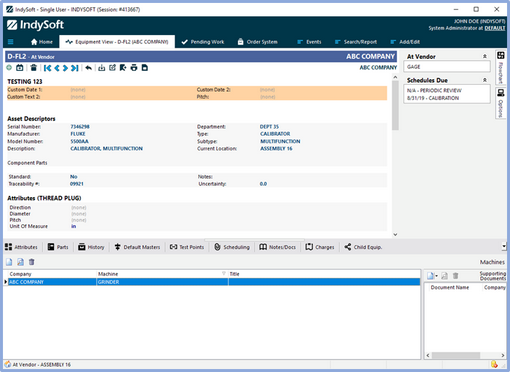
Task: Click the DEPT 35 department value
Action: click(269, 126)
